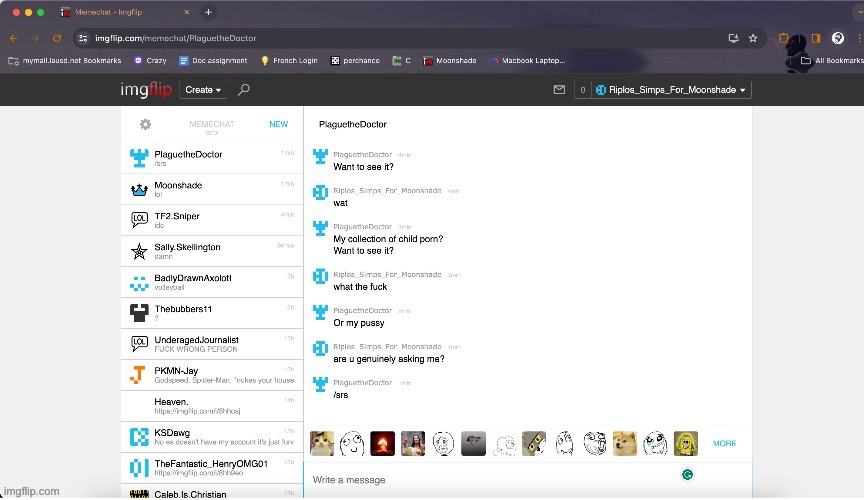Open the mail envelope icon
This screenshot has width=864, height=500.
pos(559,90)
